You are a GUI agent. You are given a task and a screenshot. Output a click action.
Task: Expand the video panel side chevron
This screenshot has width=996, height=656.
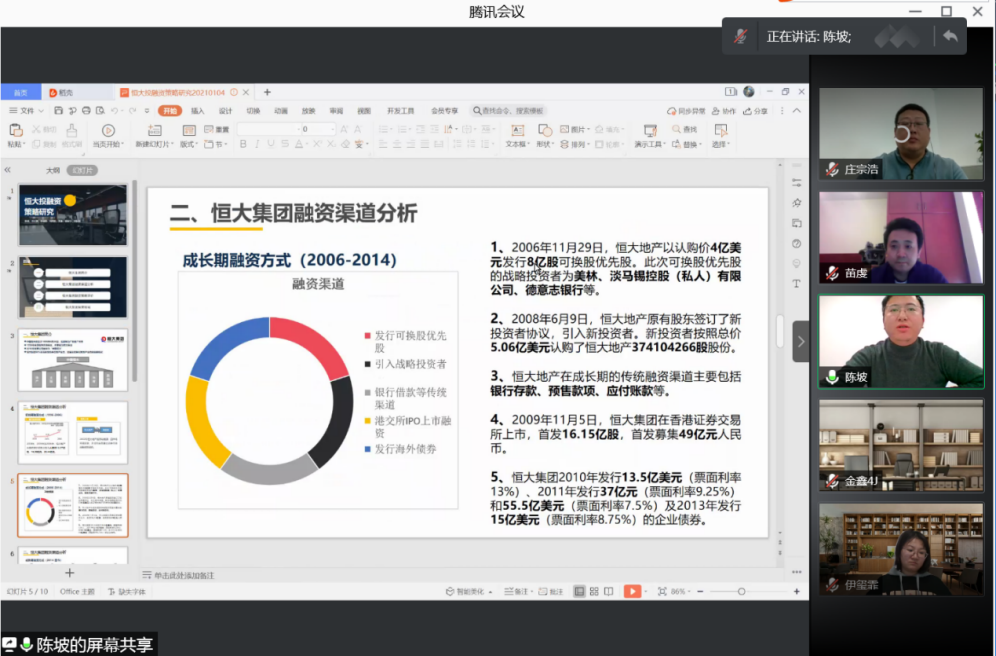[x=801, y=341]
